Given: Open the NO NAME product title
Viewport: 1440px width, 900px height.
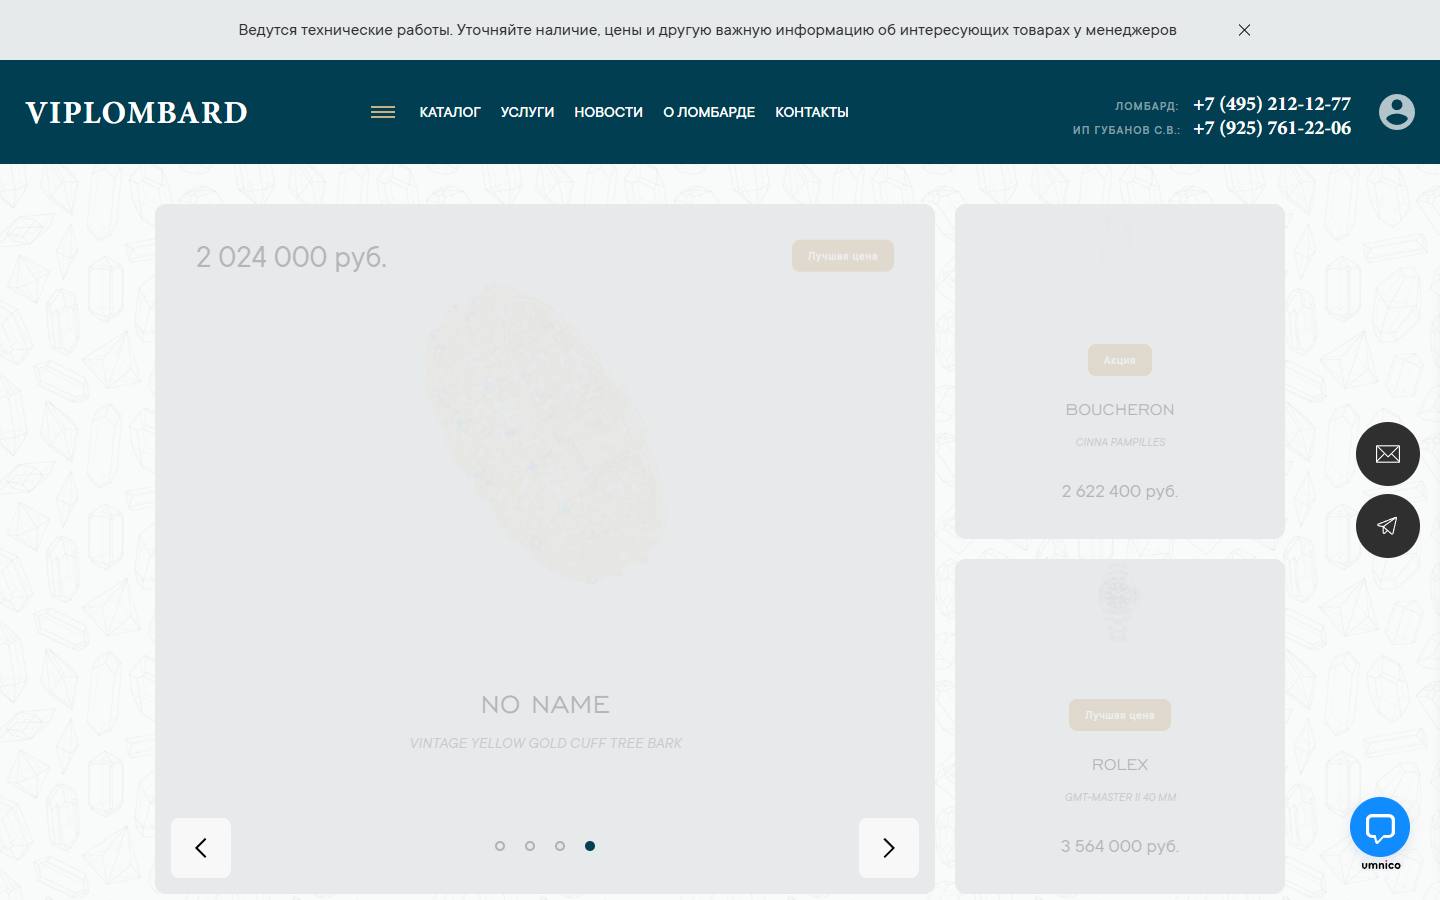Looking at the screenshot, I should (x=545, y=705).
